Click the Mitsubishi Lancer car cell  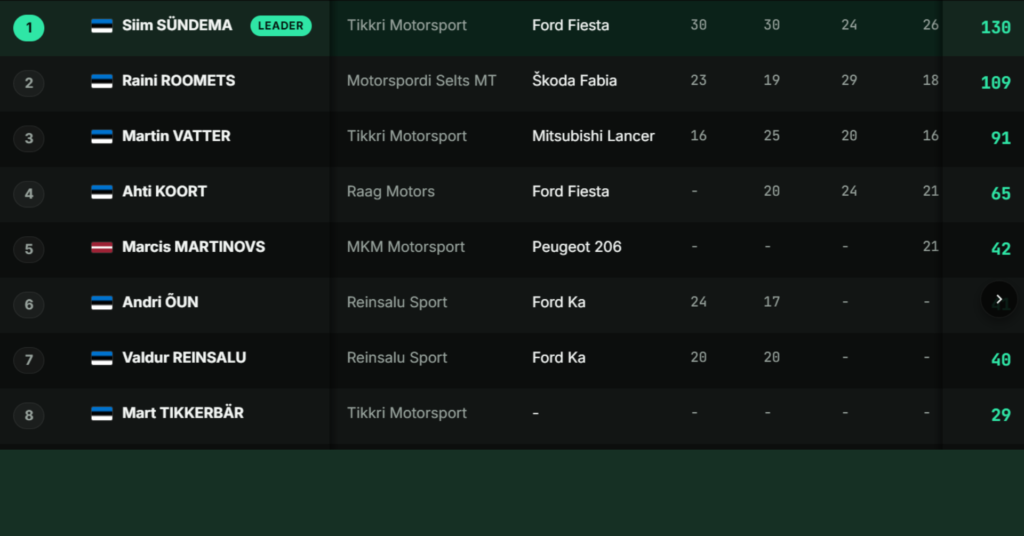[x=593, y=136]
